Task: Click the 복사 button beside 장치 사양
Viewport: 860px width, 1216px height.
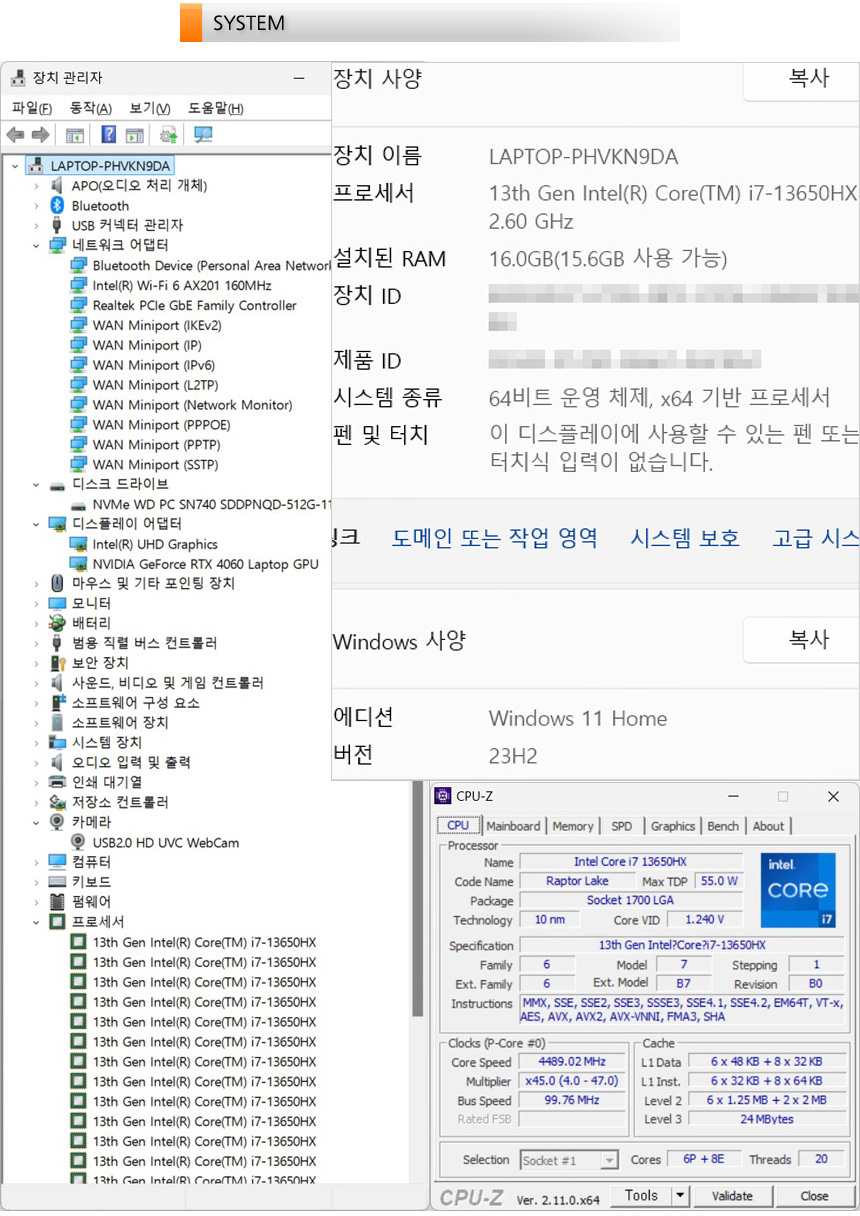Action: pyautogui.click(x=801, y=79)
